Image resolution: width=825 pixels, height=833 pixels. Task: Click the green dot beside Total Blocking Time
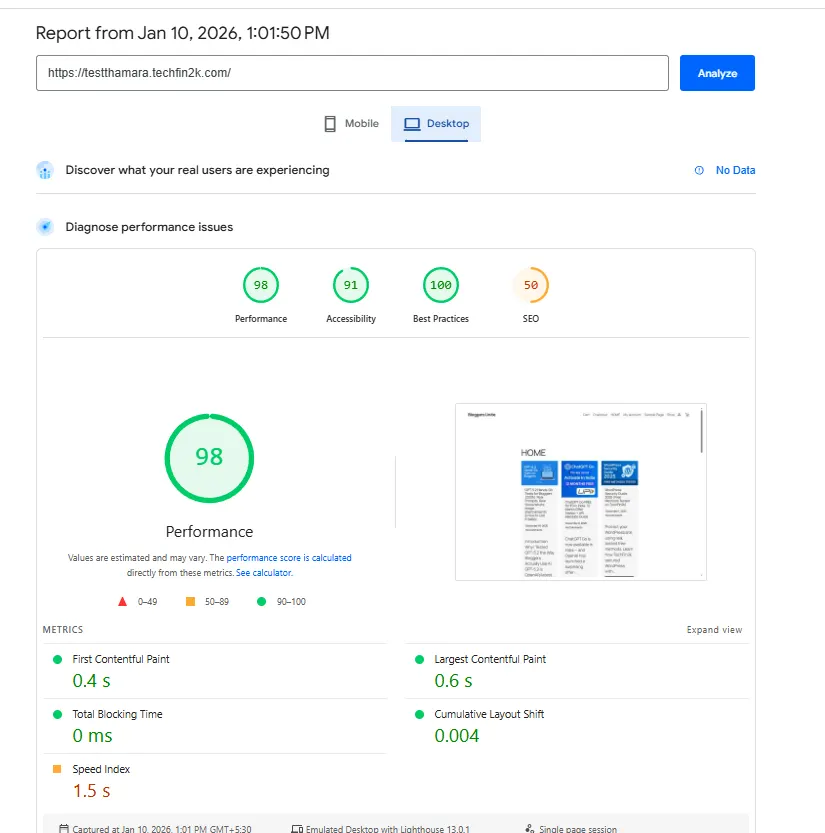[57, 715]
